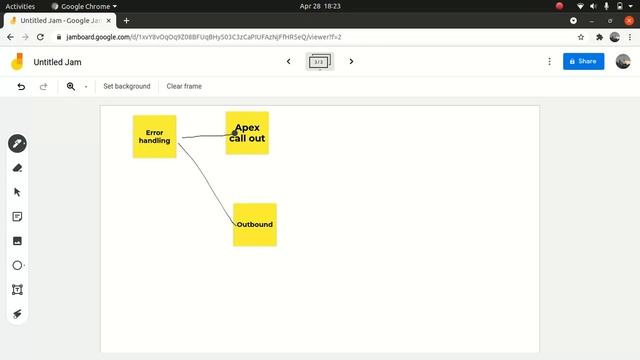Open Chrome's three-dot menu
The width and height of the screenshot is (640, 360).
[630, 37]
